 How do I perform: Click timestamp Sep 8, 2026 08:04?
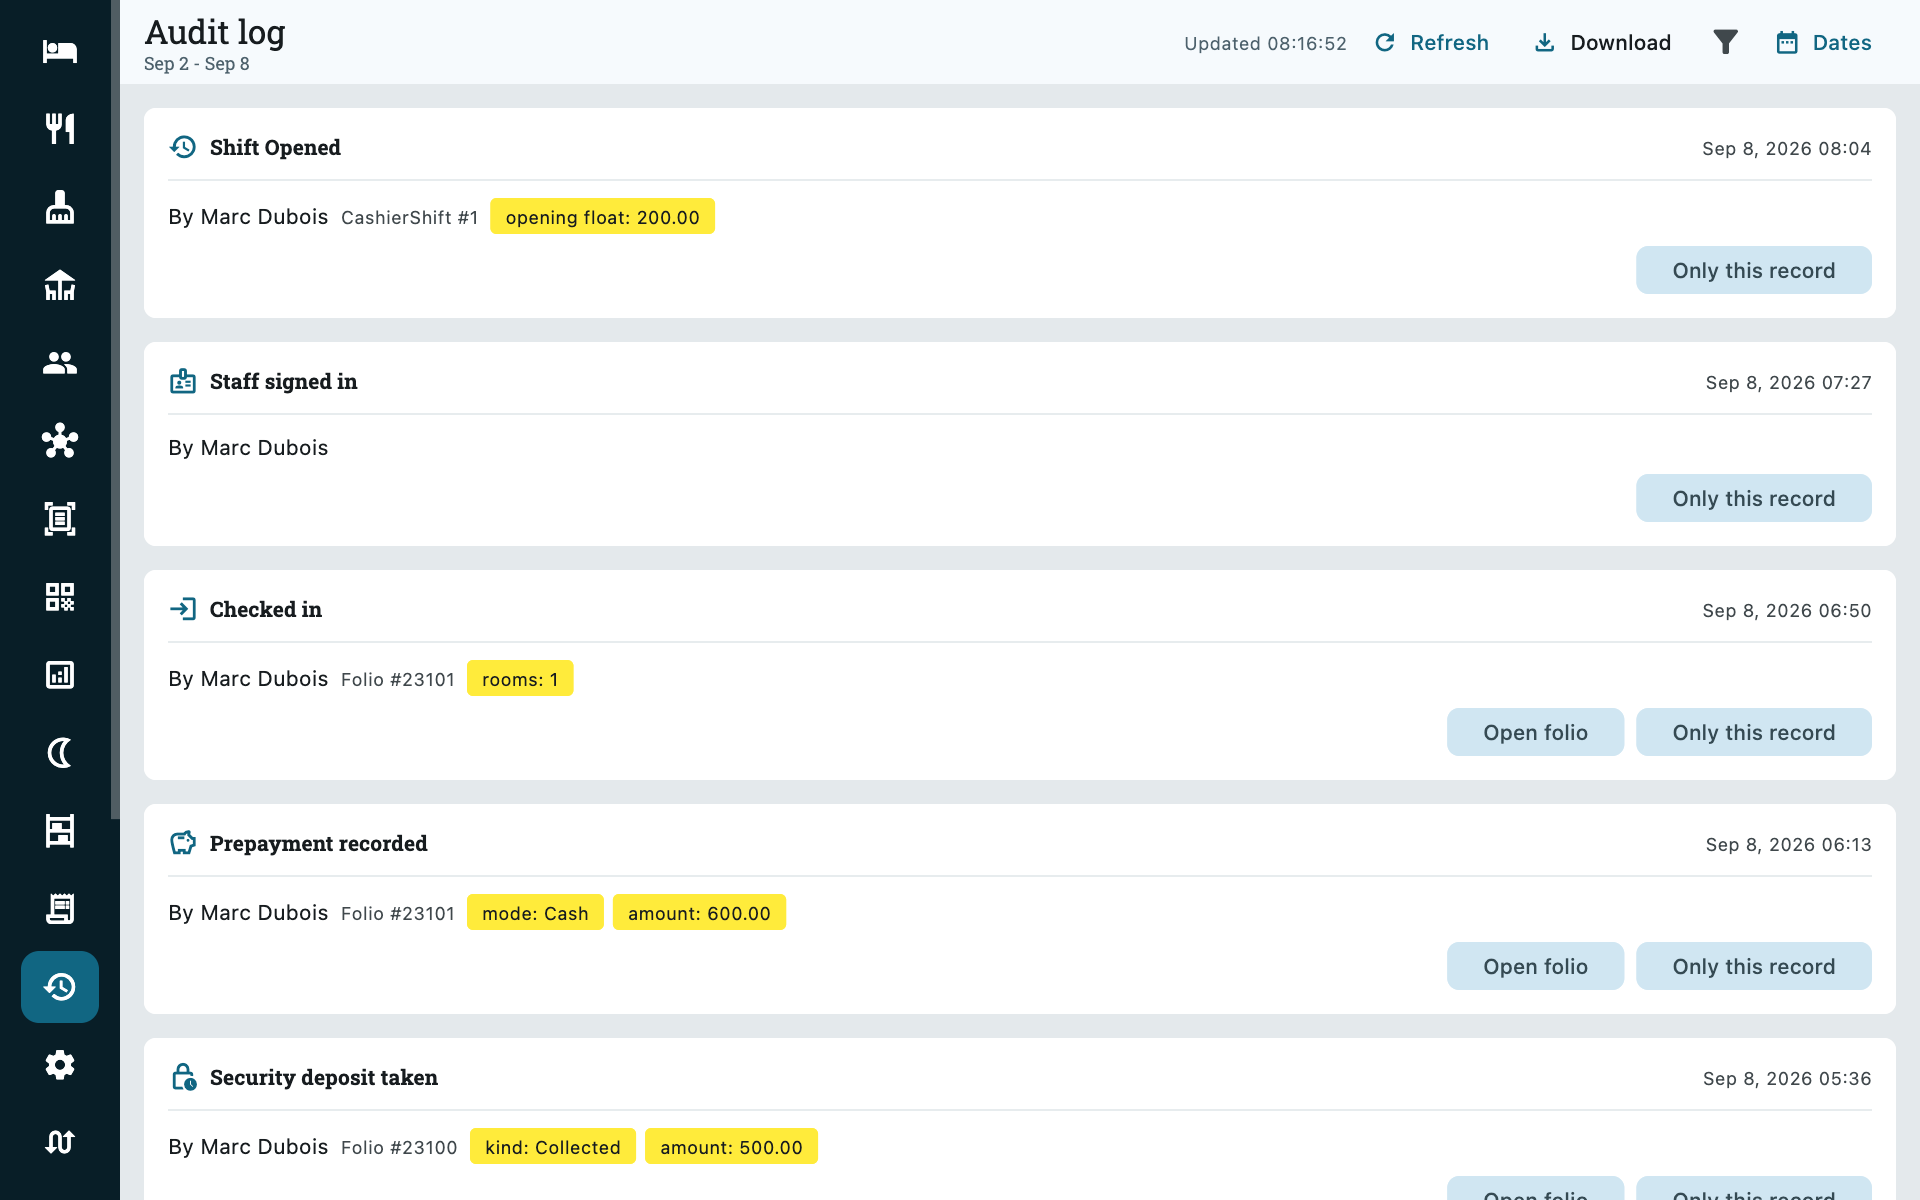point(1786,148)
